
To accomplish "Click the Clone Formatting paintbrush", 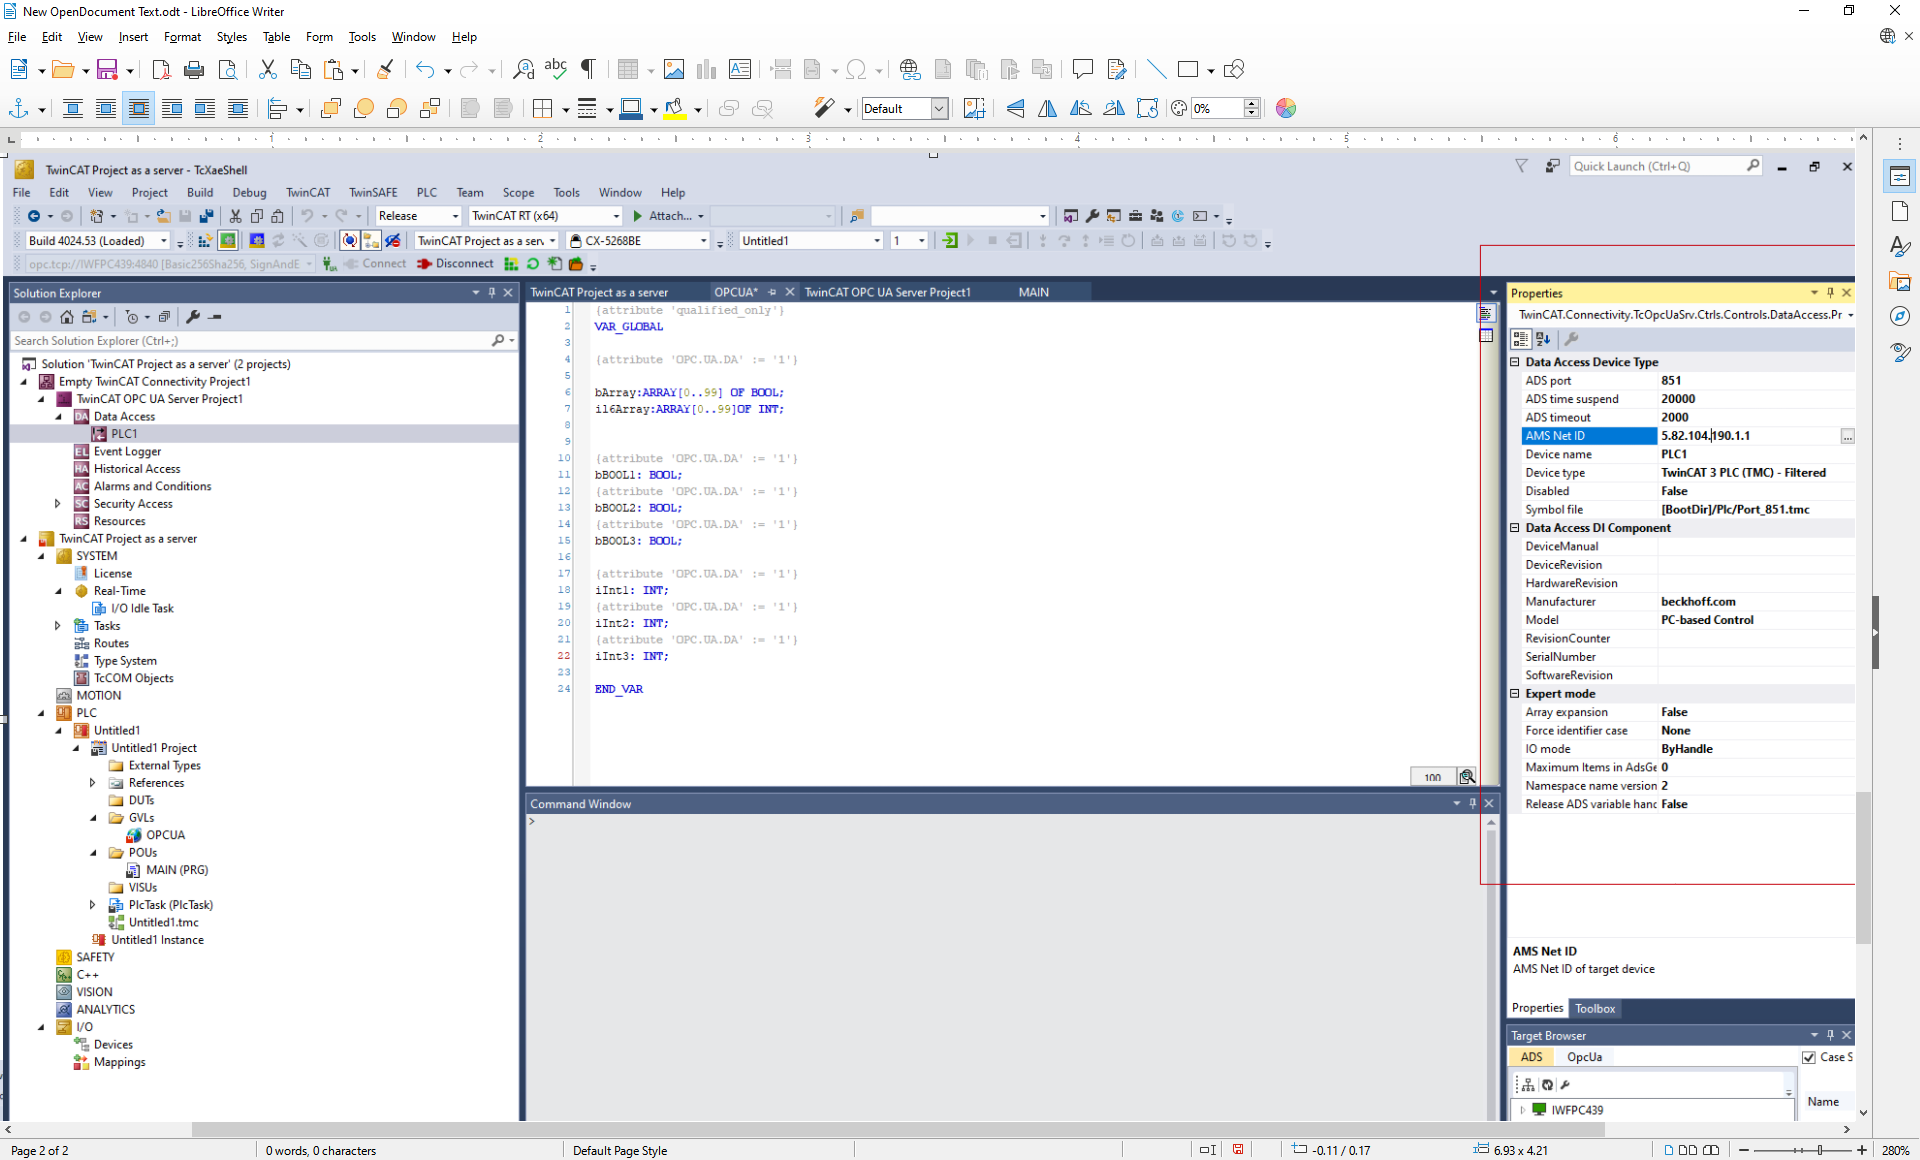I will 385,69.
